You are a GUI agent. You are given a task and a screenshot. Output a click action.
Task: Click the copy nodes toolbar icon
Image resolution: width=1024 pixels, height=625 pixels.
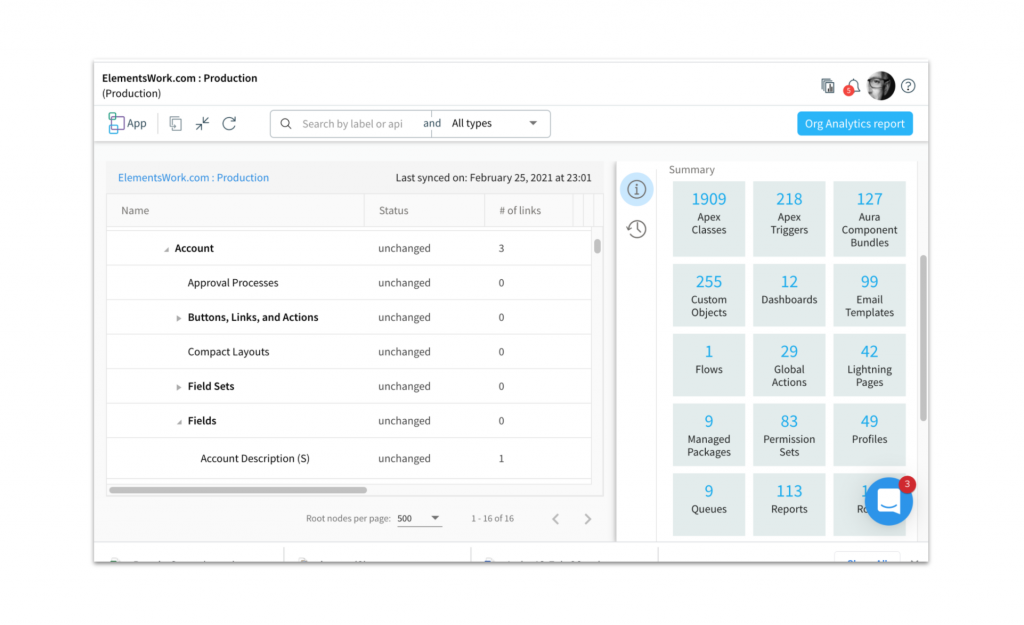click(175, 124)
